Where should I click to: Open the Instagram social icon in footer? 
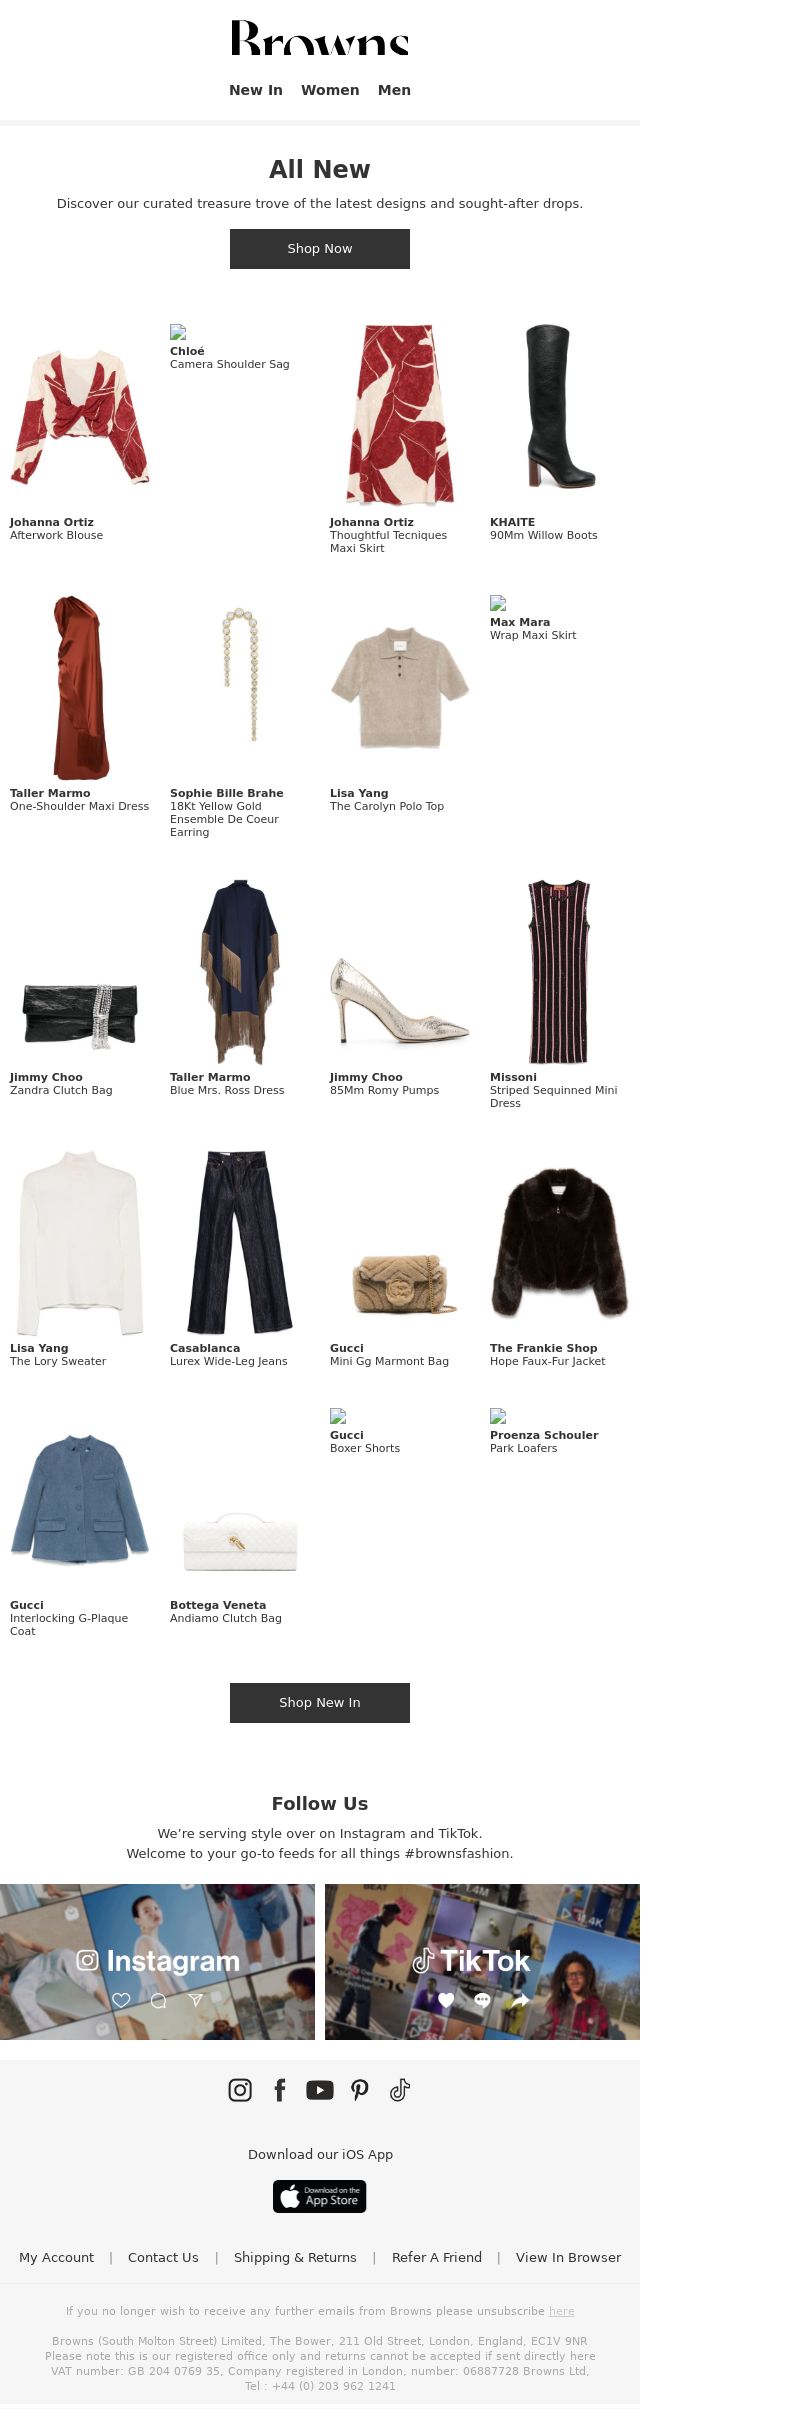240,2089
